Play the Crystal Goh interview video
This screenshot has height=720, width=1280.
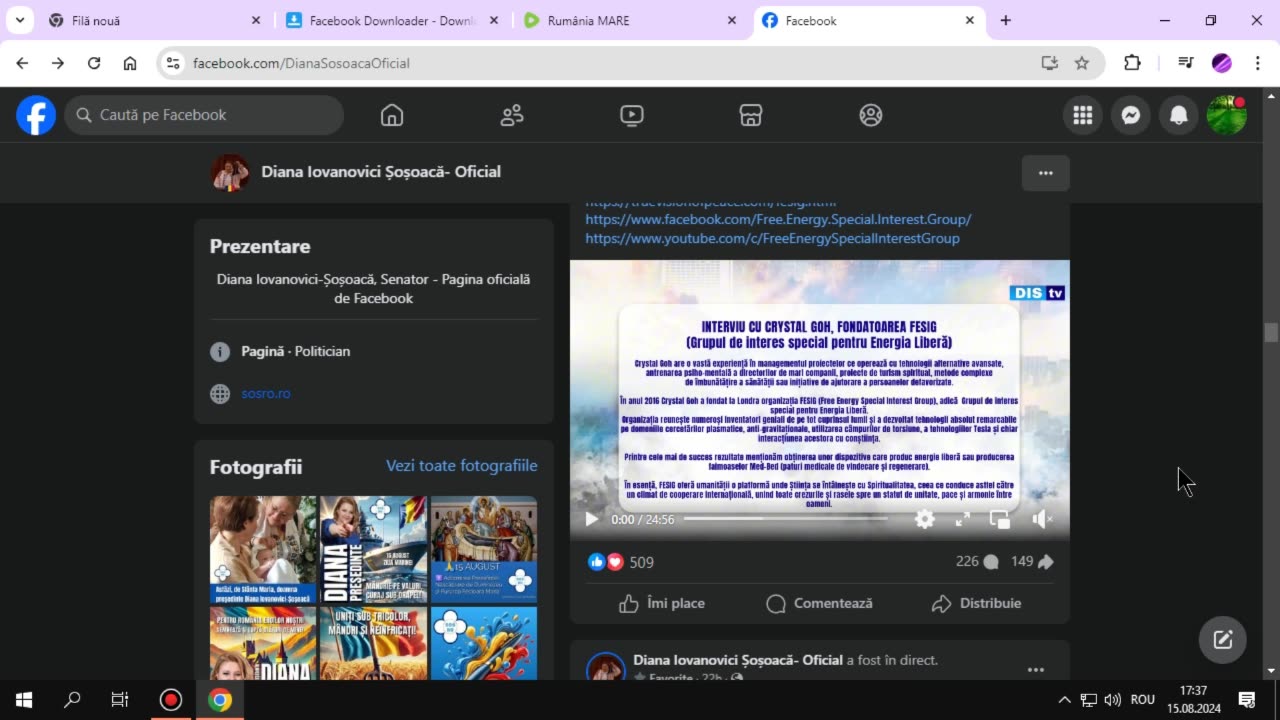[591, 519]
